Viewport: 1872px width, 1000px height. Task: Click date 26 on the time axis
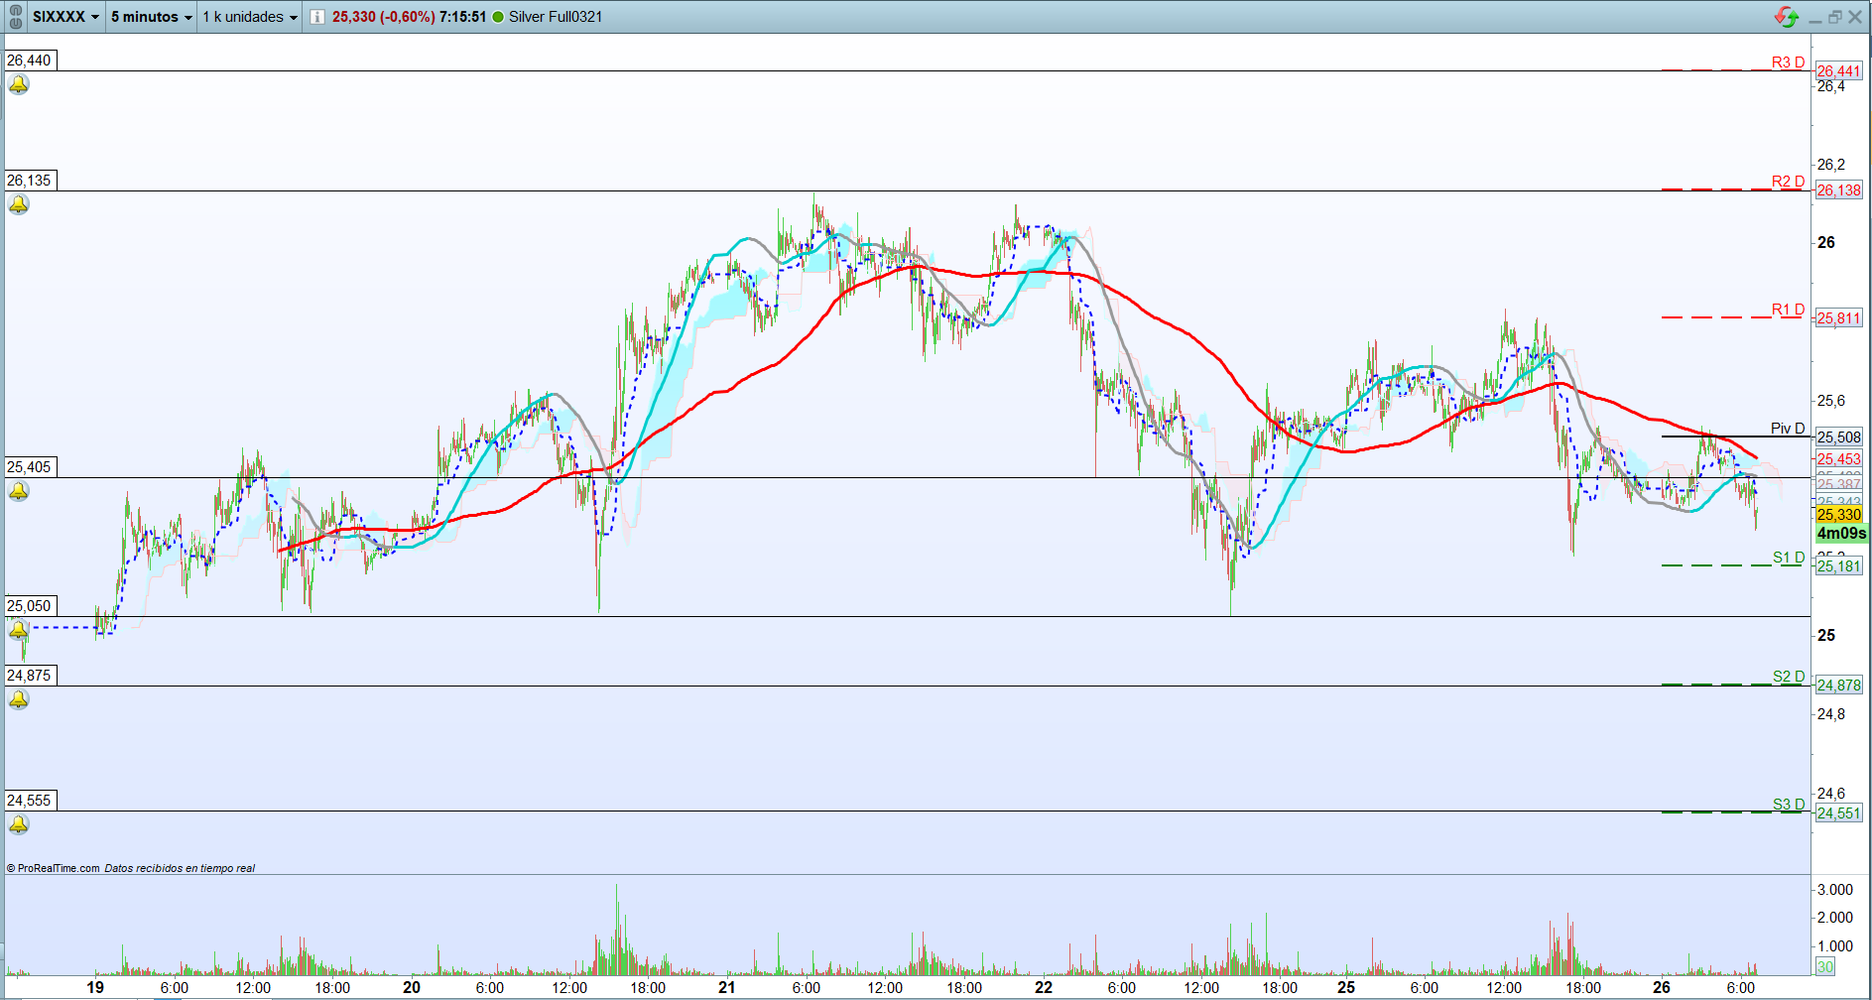1662,987
